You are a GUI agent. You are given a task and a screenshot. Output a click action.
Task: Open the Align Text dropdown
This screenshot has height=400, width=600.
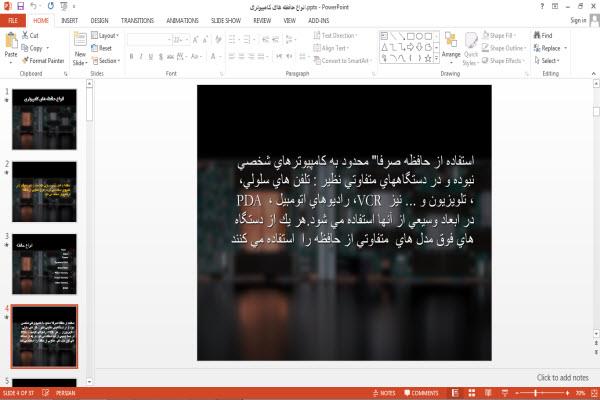point(331,48)
